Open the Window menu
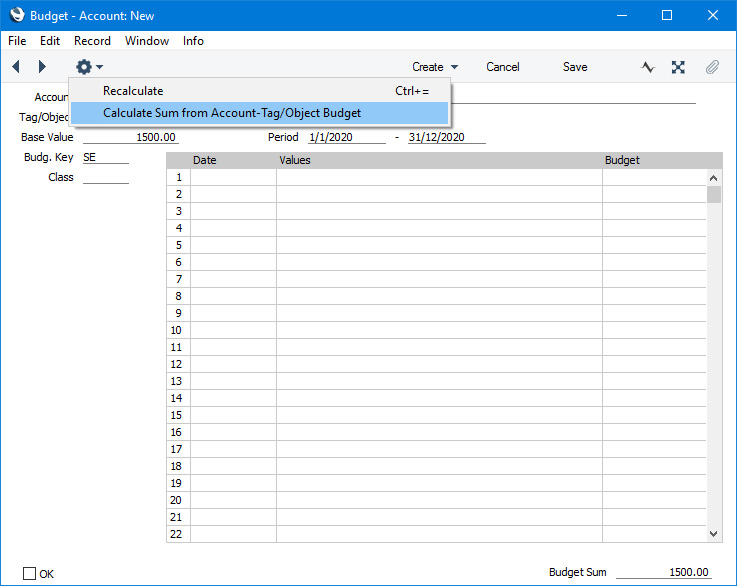Image resolution: width=737 pixels, height=586 pixels. pos(147,41)
